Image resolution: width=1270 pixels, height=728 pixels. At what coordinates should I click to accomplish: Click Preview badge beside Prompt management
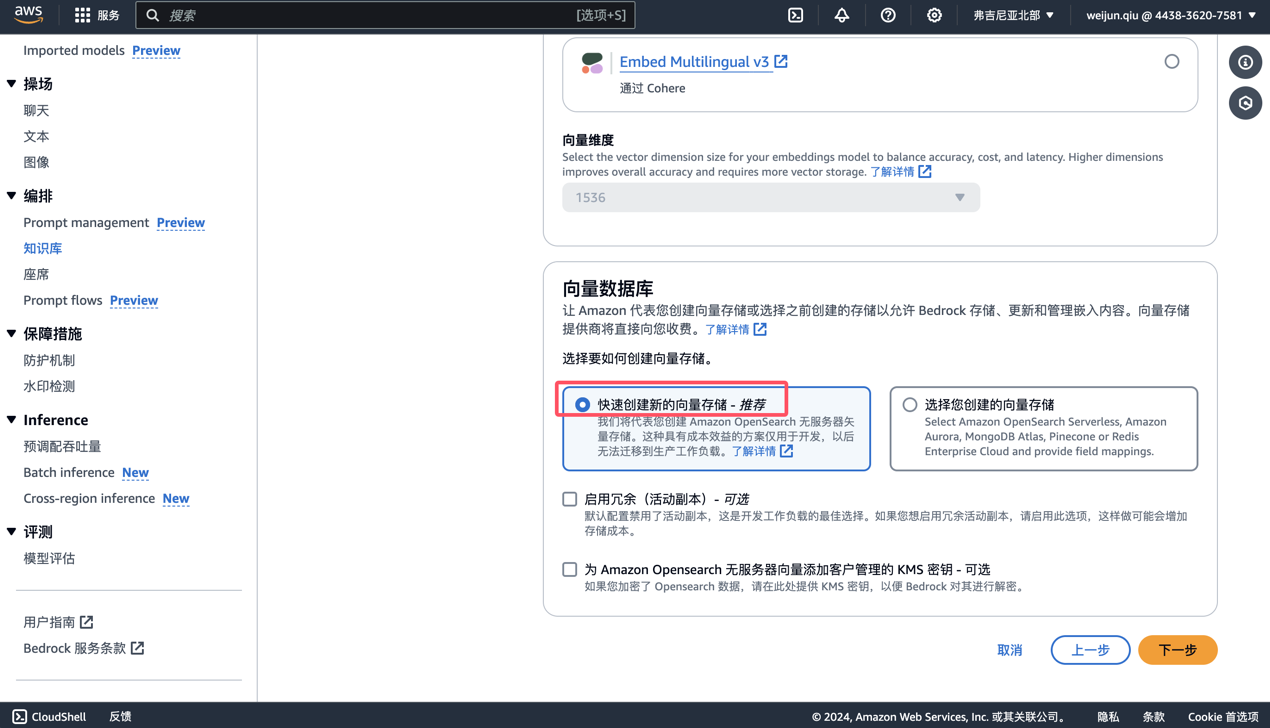[x=181, y=222]
